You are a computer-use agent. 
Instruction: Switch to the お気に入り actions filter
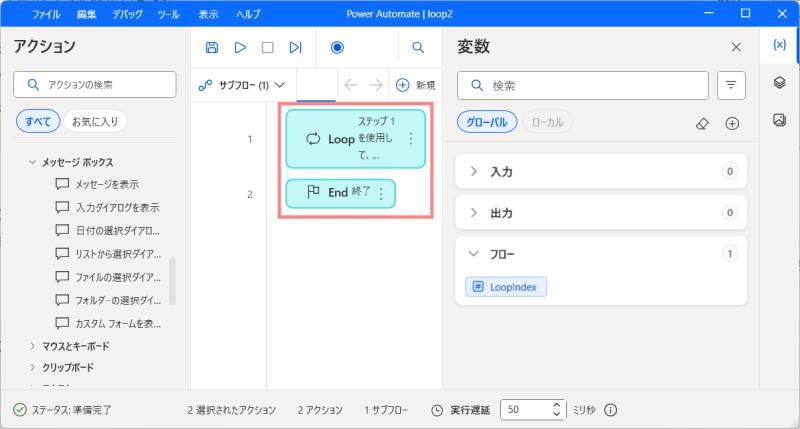[96, 122]
